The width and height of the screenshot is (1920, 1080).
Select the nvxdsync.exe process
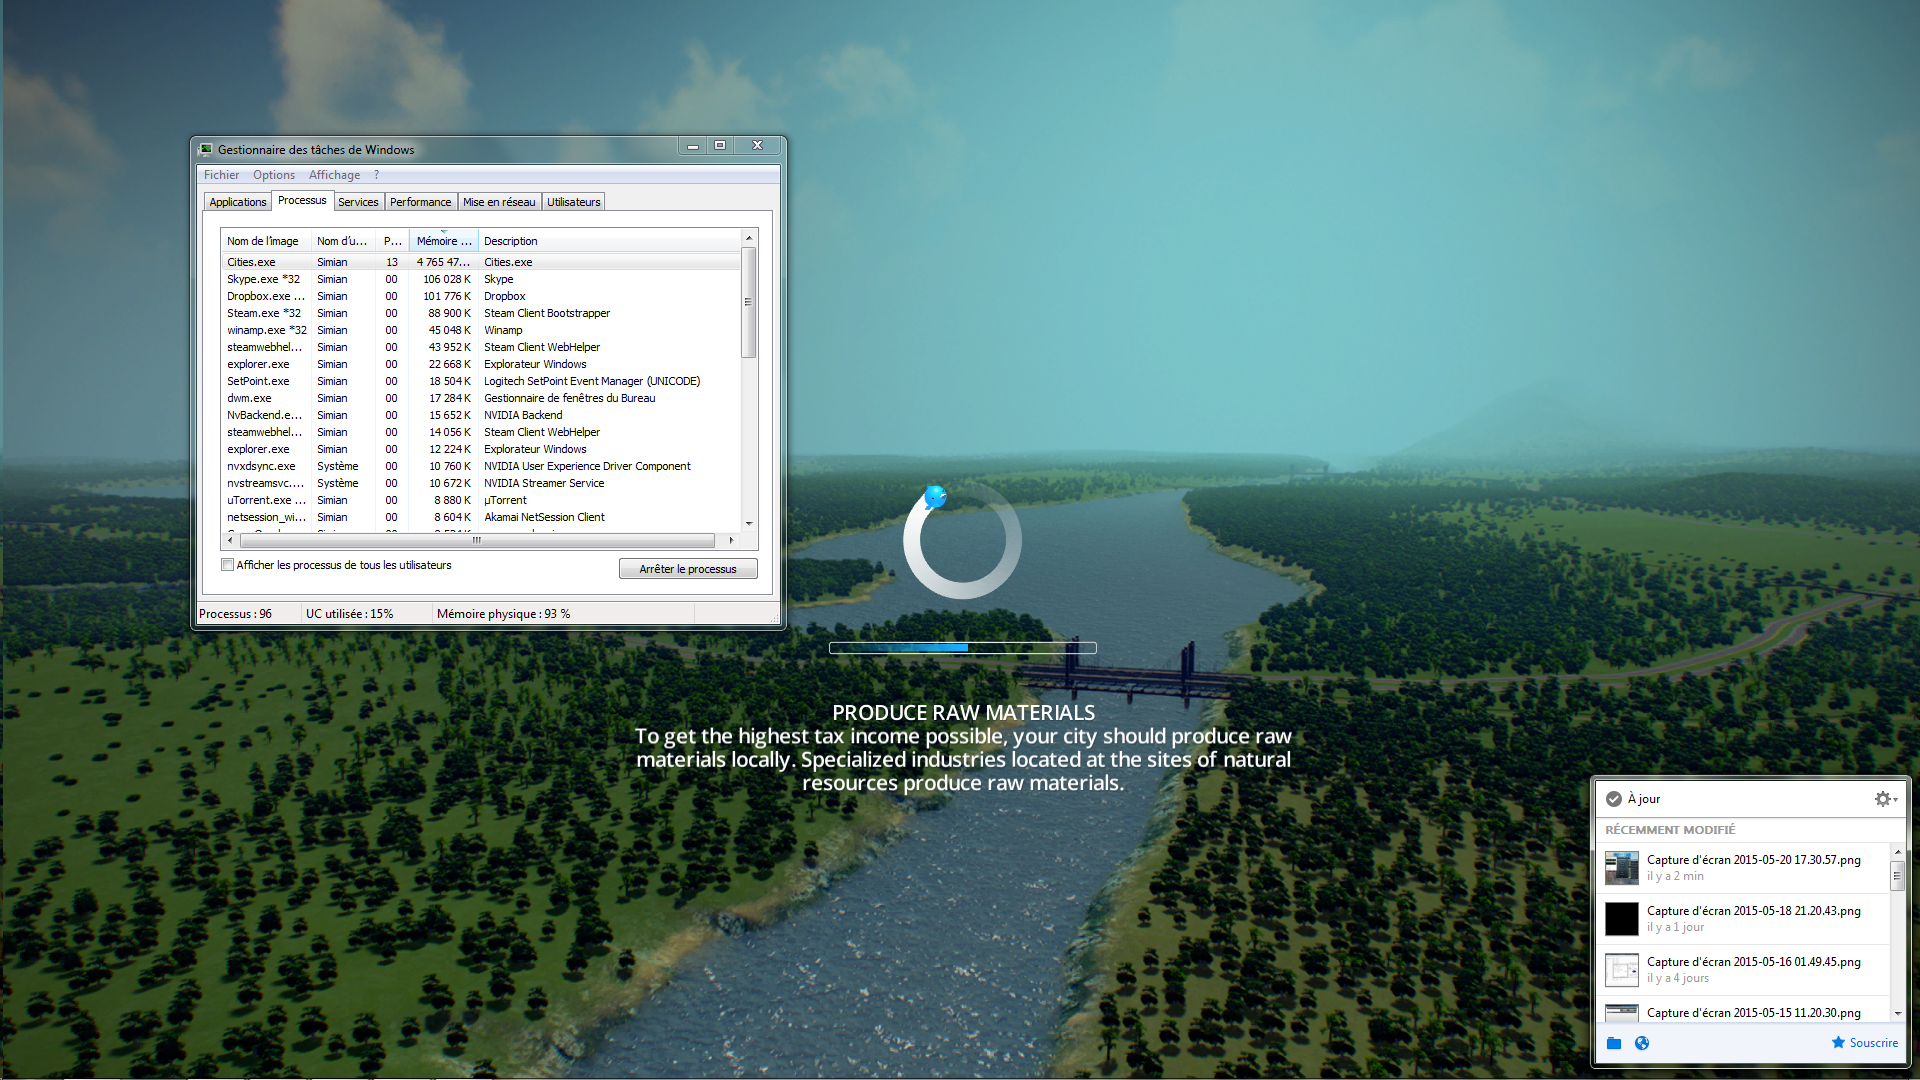tap(481, 466)
